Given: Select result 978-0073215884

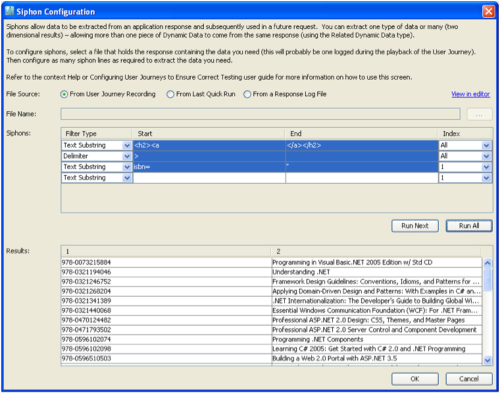Looking at the screenshot, I should pos(166,262).
